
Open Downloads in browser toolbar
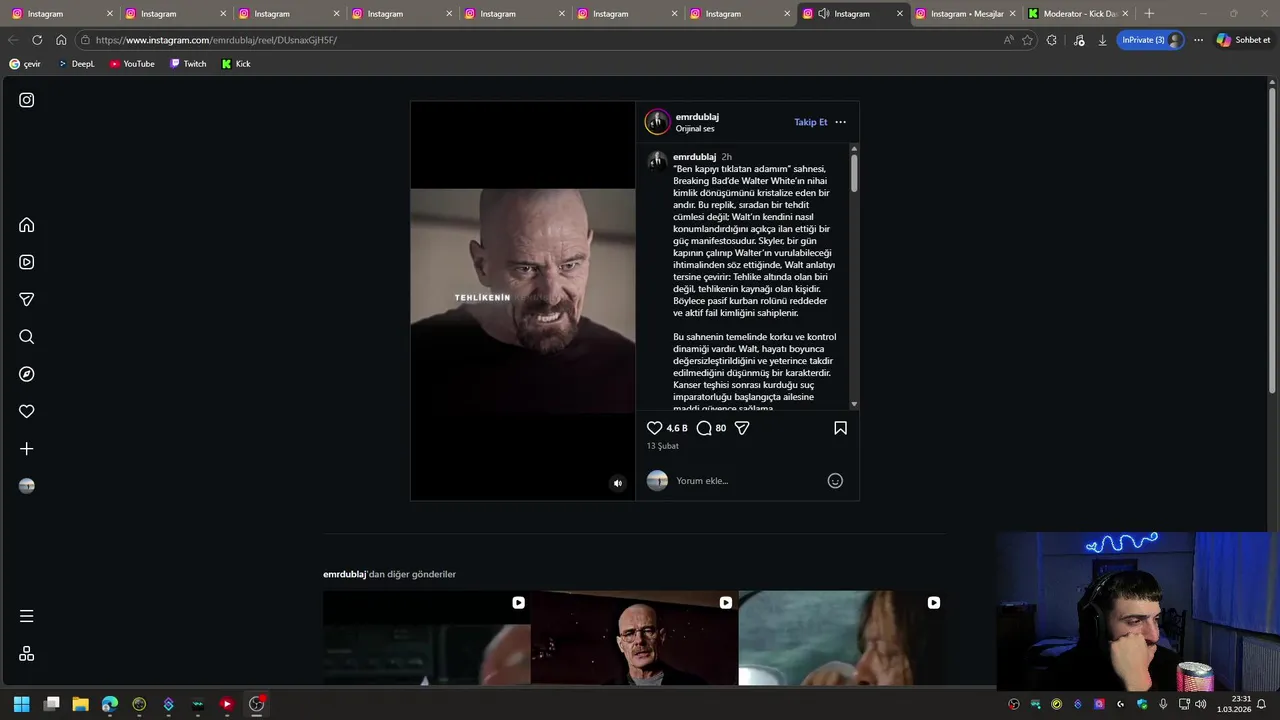pyautogui.click(x=1102, y=40)
